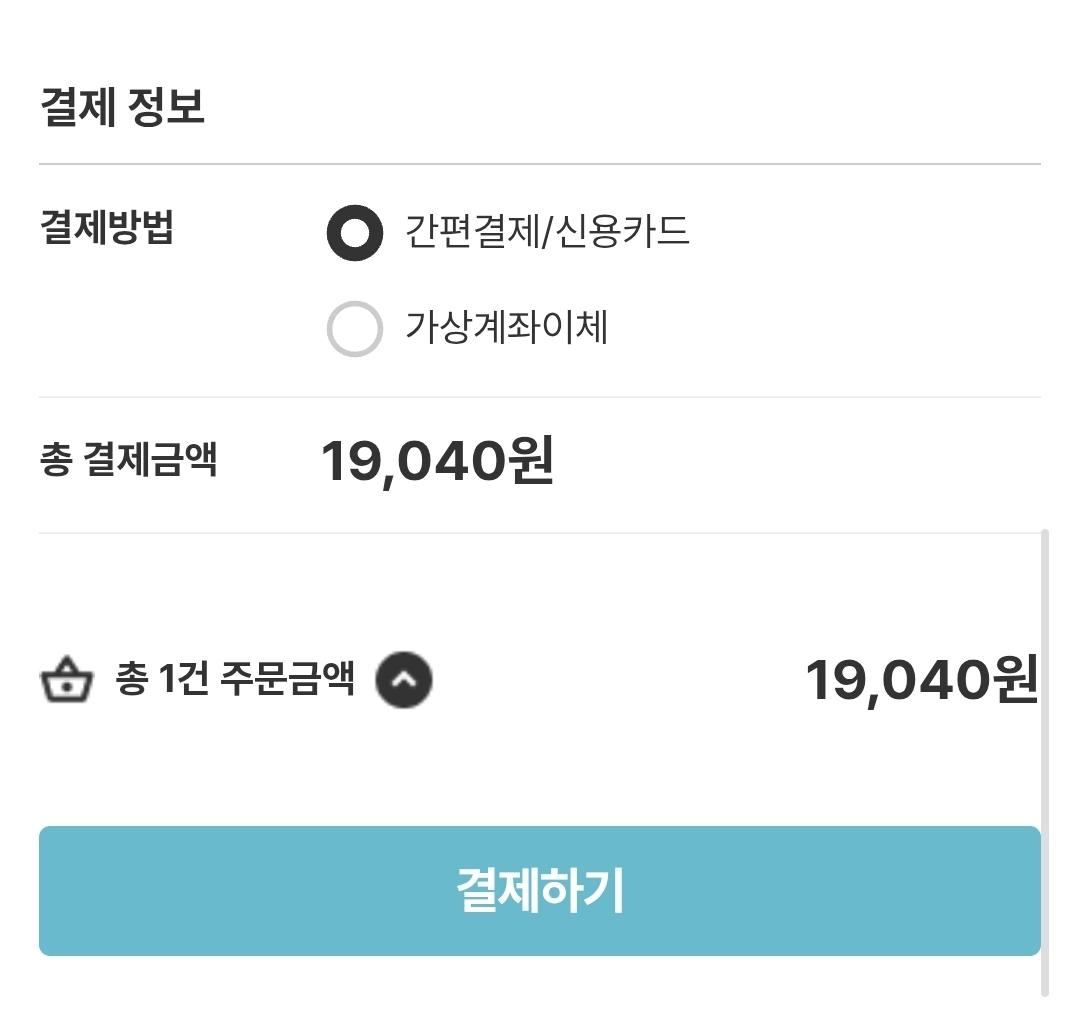
Task: Click the divider line below 결제 정보
Action: click(540, 164)
